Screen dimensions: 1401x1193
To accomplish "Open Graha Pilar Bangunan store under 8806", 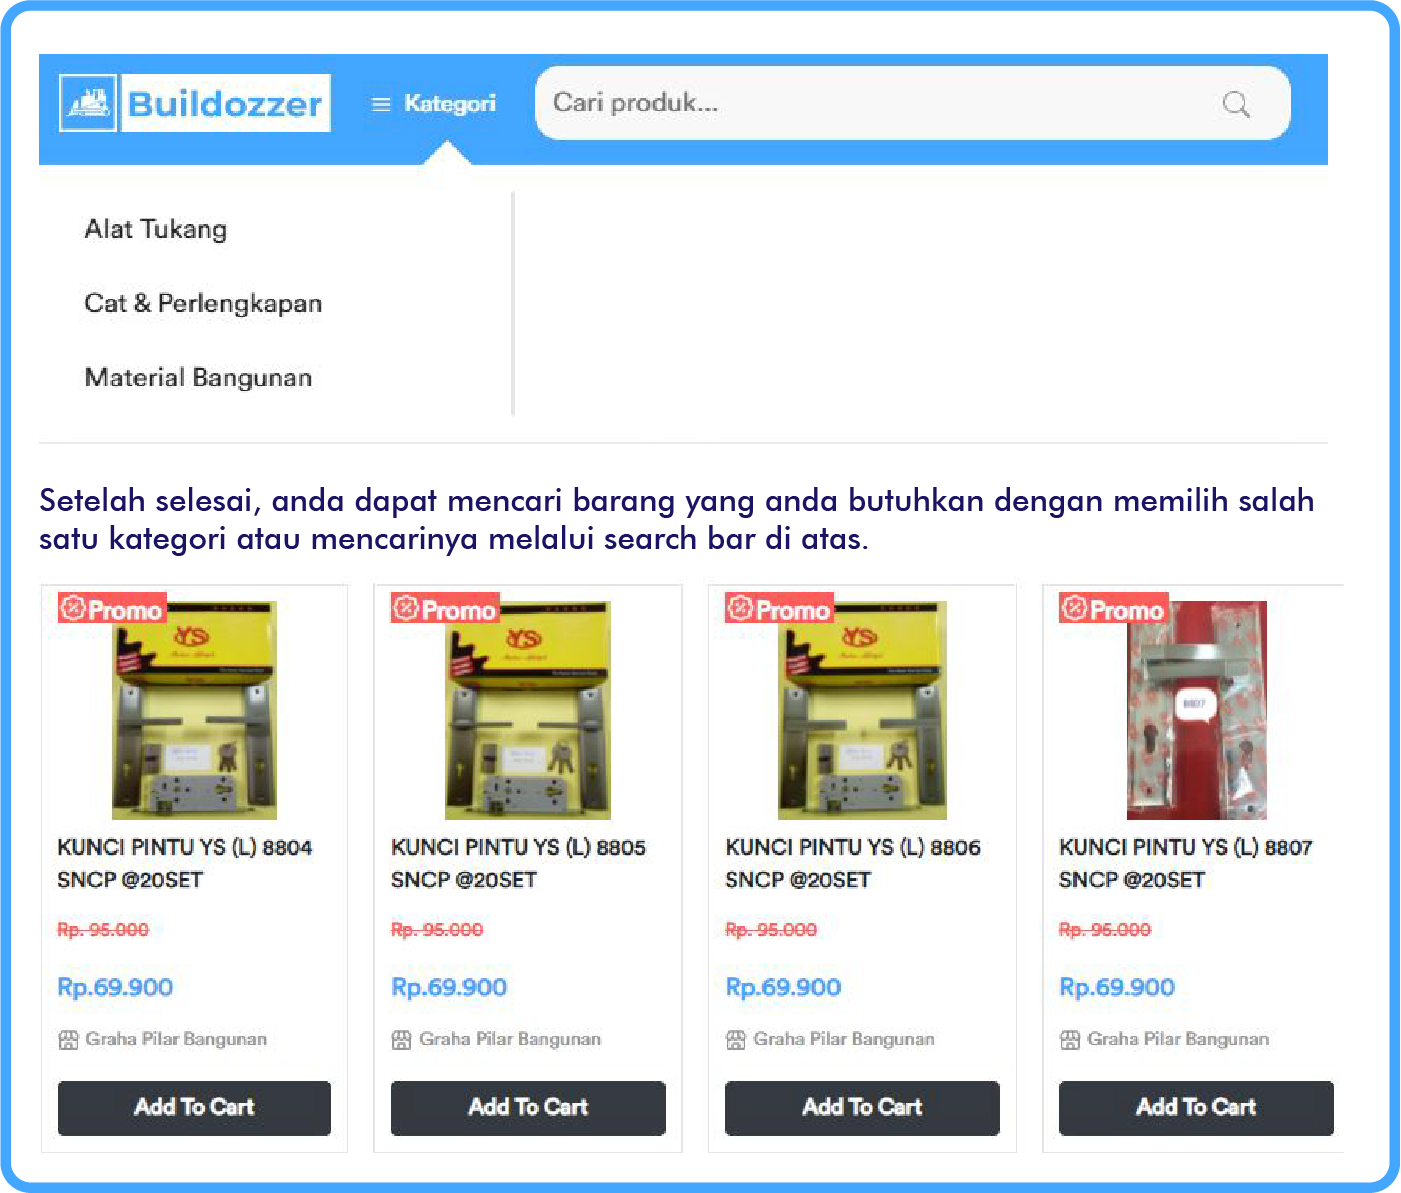I will pyautogui.click(x=843, y=1039).
